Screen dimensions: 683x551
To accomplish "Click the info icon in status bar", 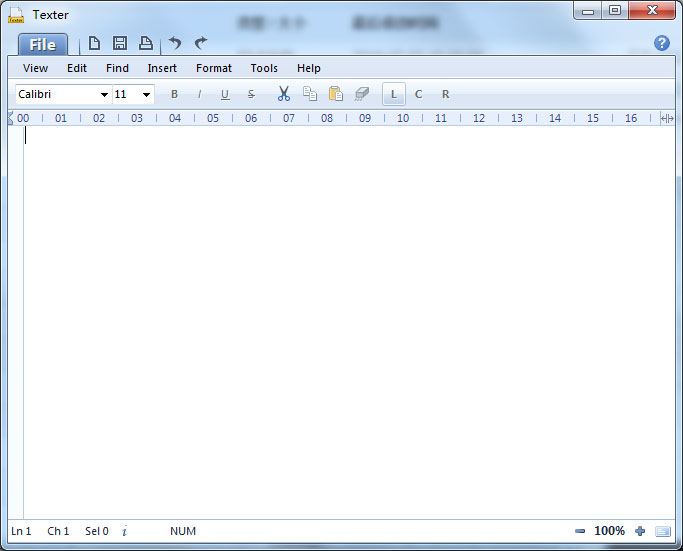I will (125, 531).
